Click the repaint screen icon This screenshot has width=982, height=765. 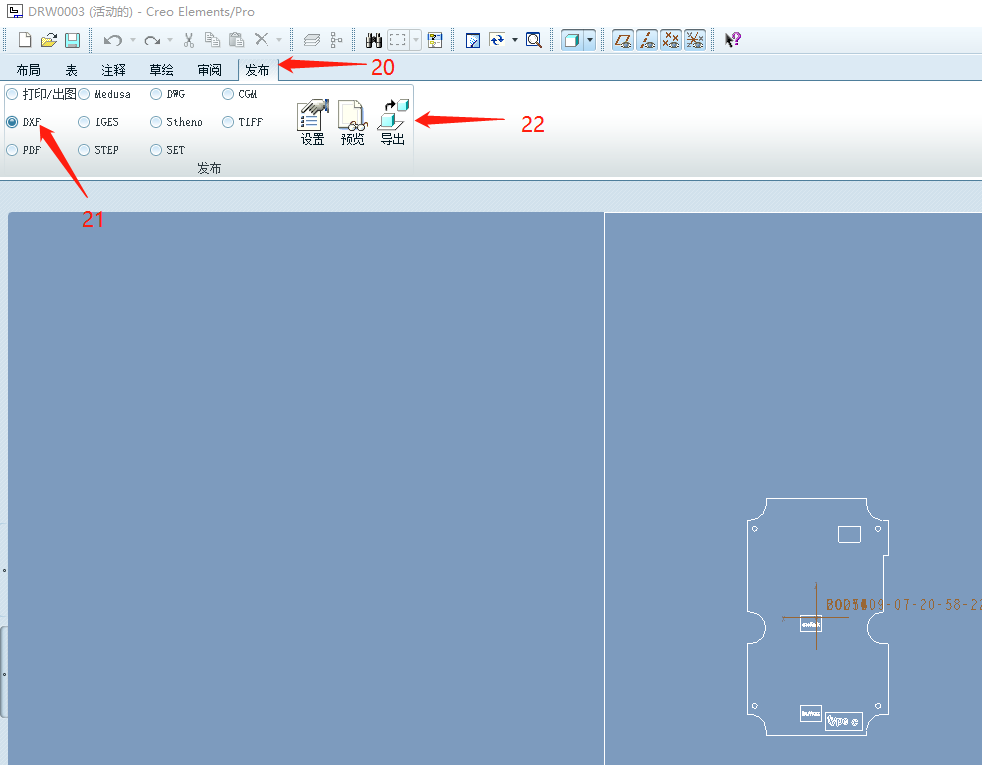[x=473, y=40]
